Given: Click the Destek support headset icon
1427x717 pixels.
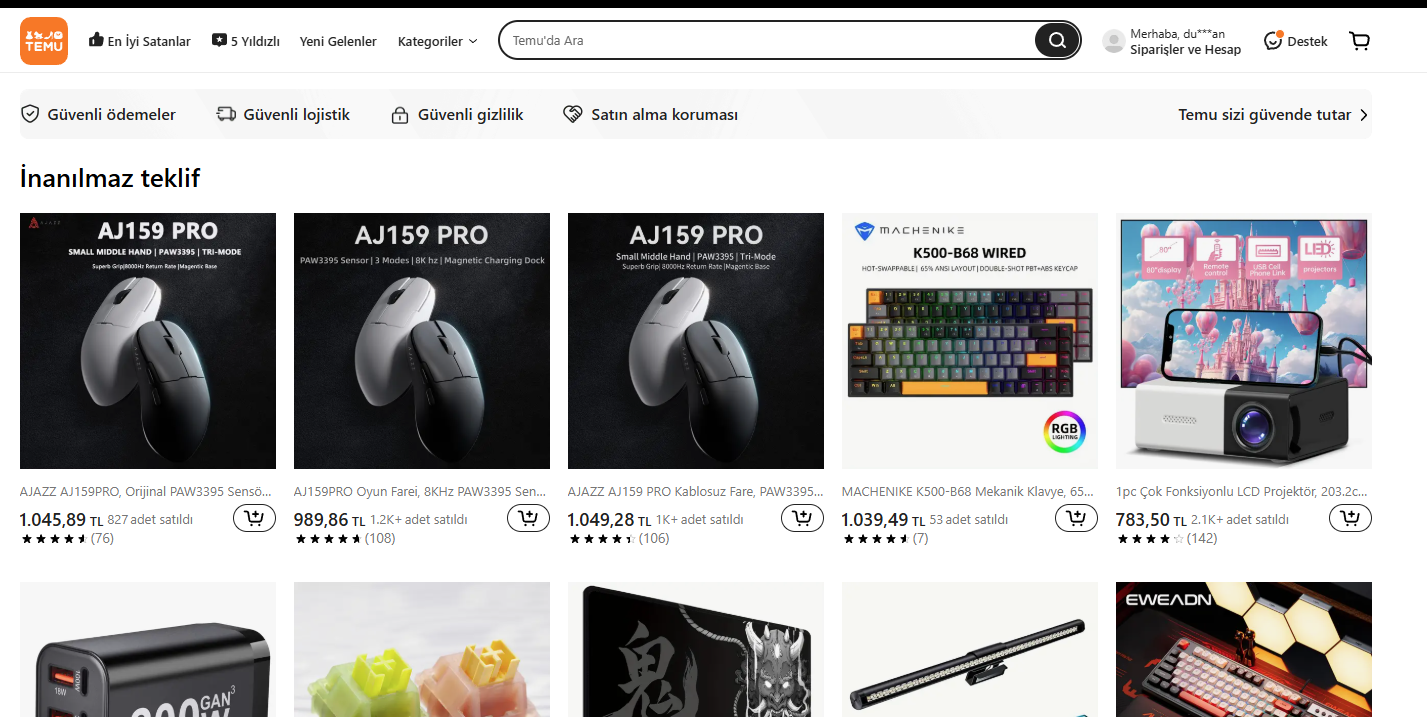Looking at the screenshot, I should pyautogui.click(x=1273, y=41).
